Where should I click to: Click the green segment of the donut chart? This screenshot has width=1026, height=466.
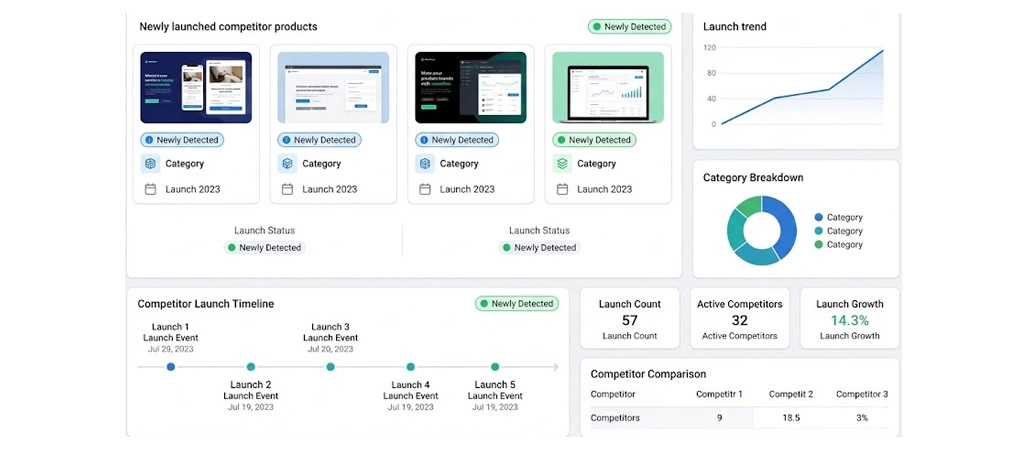pos(749,207)
